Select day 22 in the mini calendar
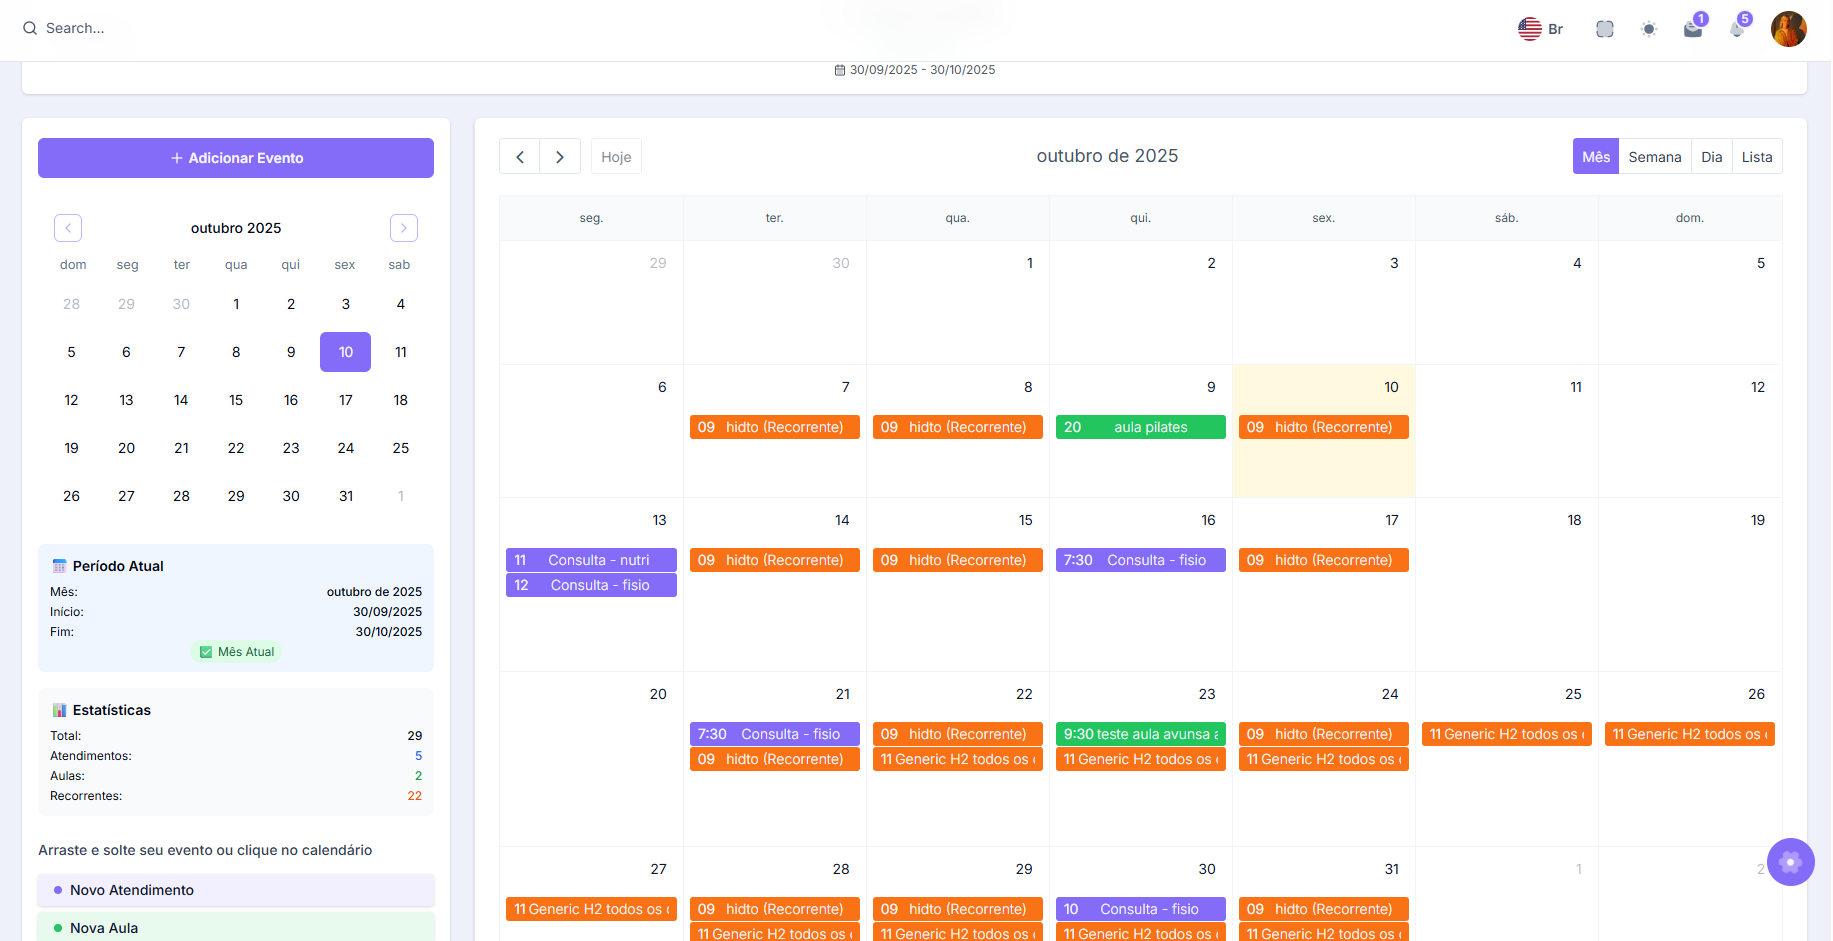Viewport: 1833px width, 941px height. point(235,448)
